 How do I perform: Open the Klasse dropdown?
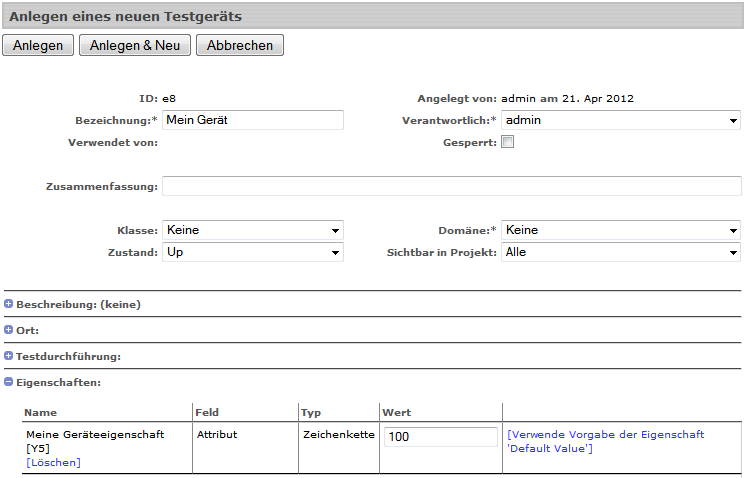click(253, 230)
